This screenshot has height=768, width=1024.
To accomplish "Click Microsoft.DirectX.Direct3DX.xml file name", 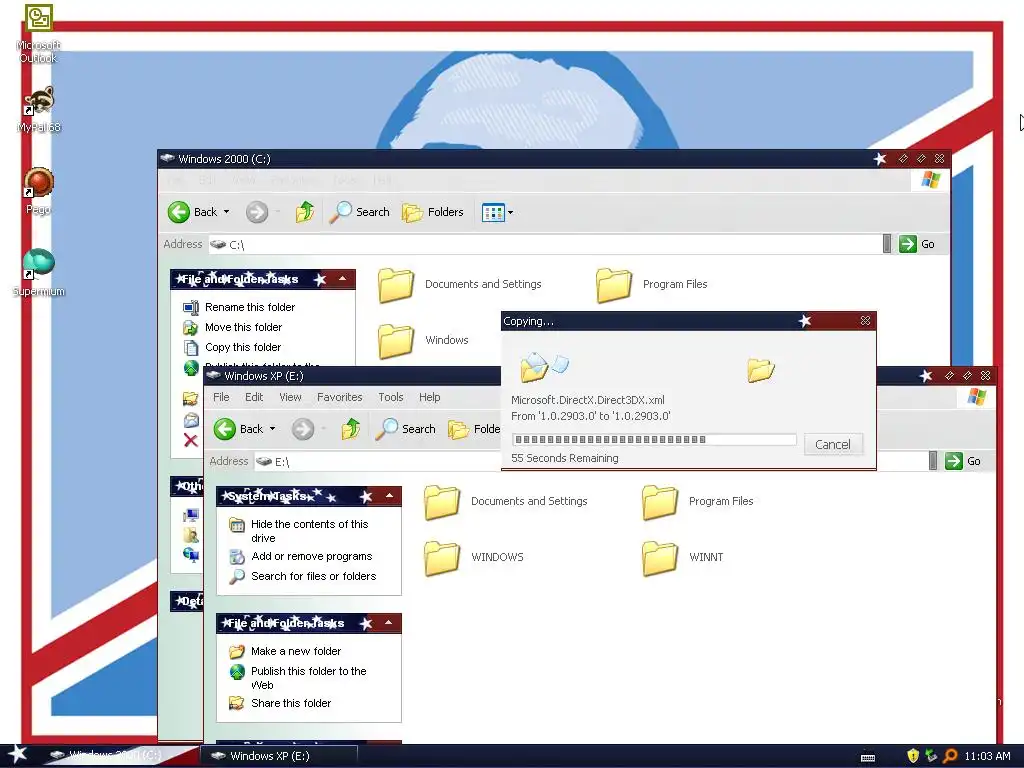I will tap(588, 400).
